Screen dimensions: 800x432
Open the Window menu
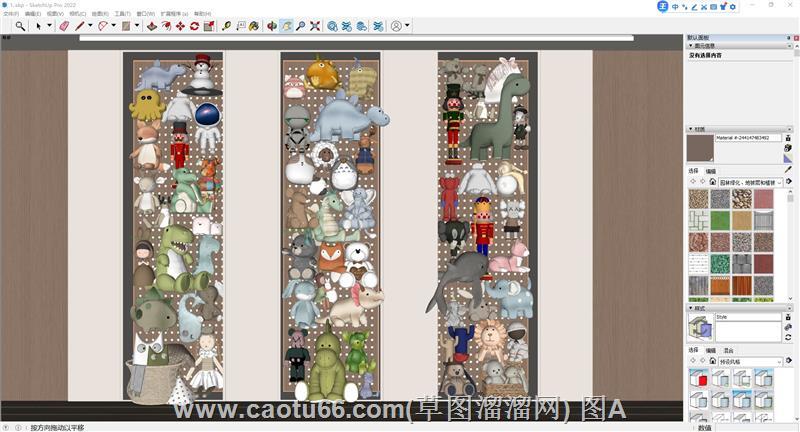(146, 14)
